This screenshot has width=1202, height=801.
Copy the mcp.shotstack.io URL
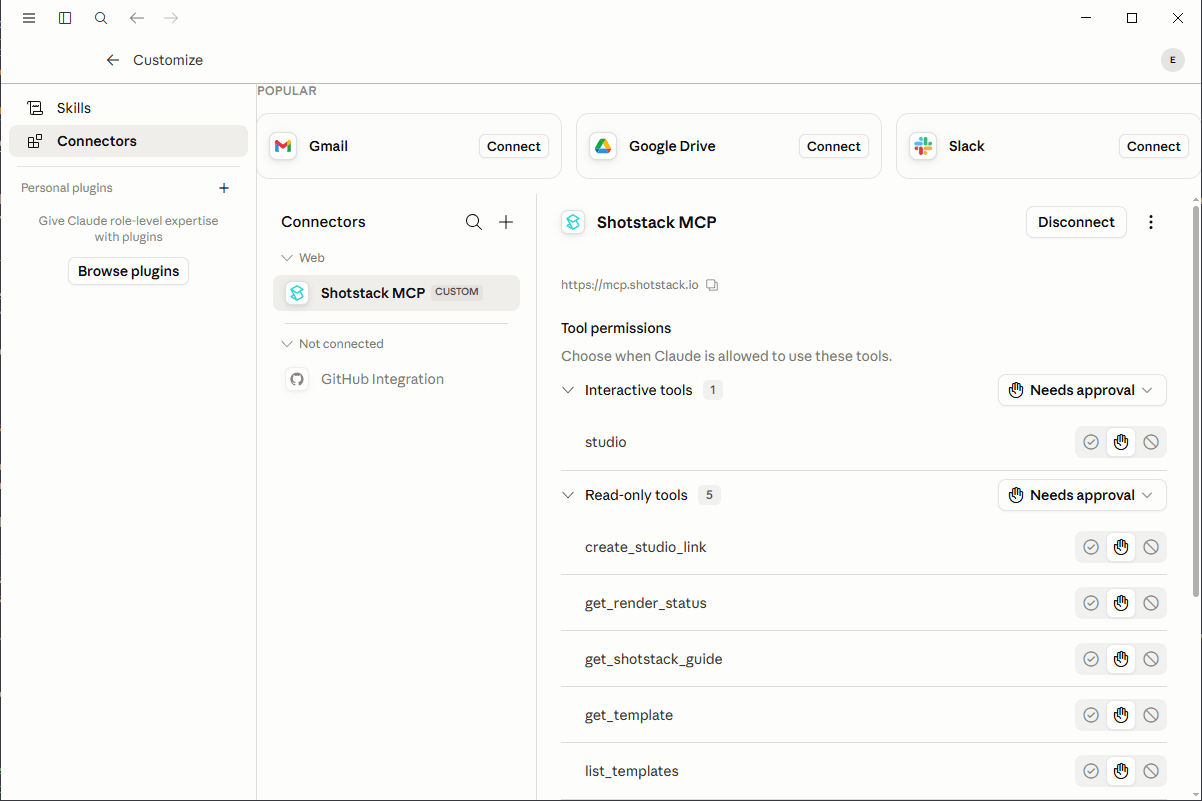coord(712,285)
